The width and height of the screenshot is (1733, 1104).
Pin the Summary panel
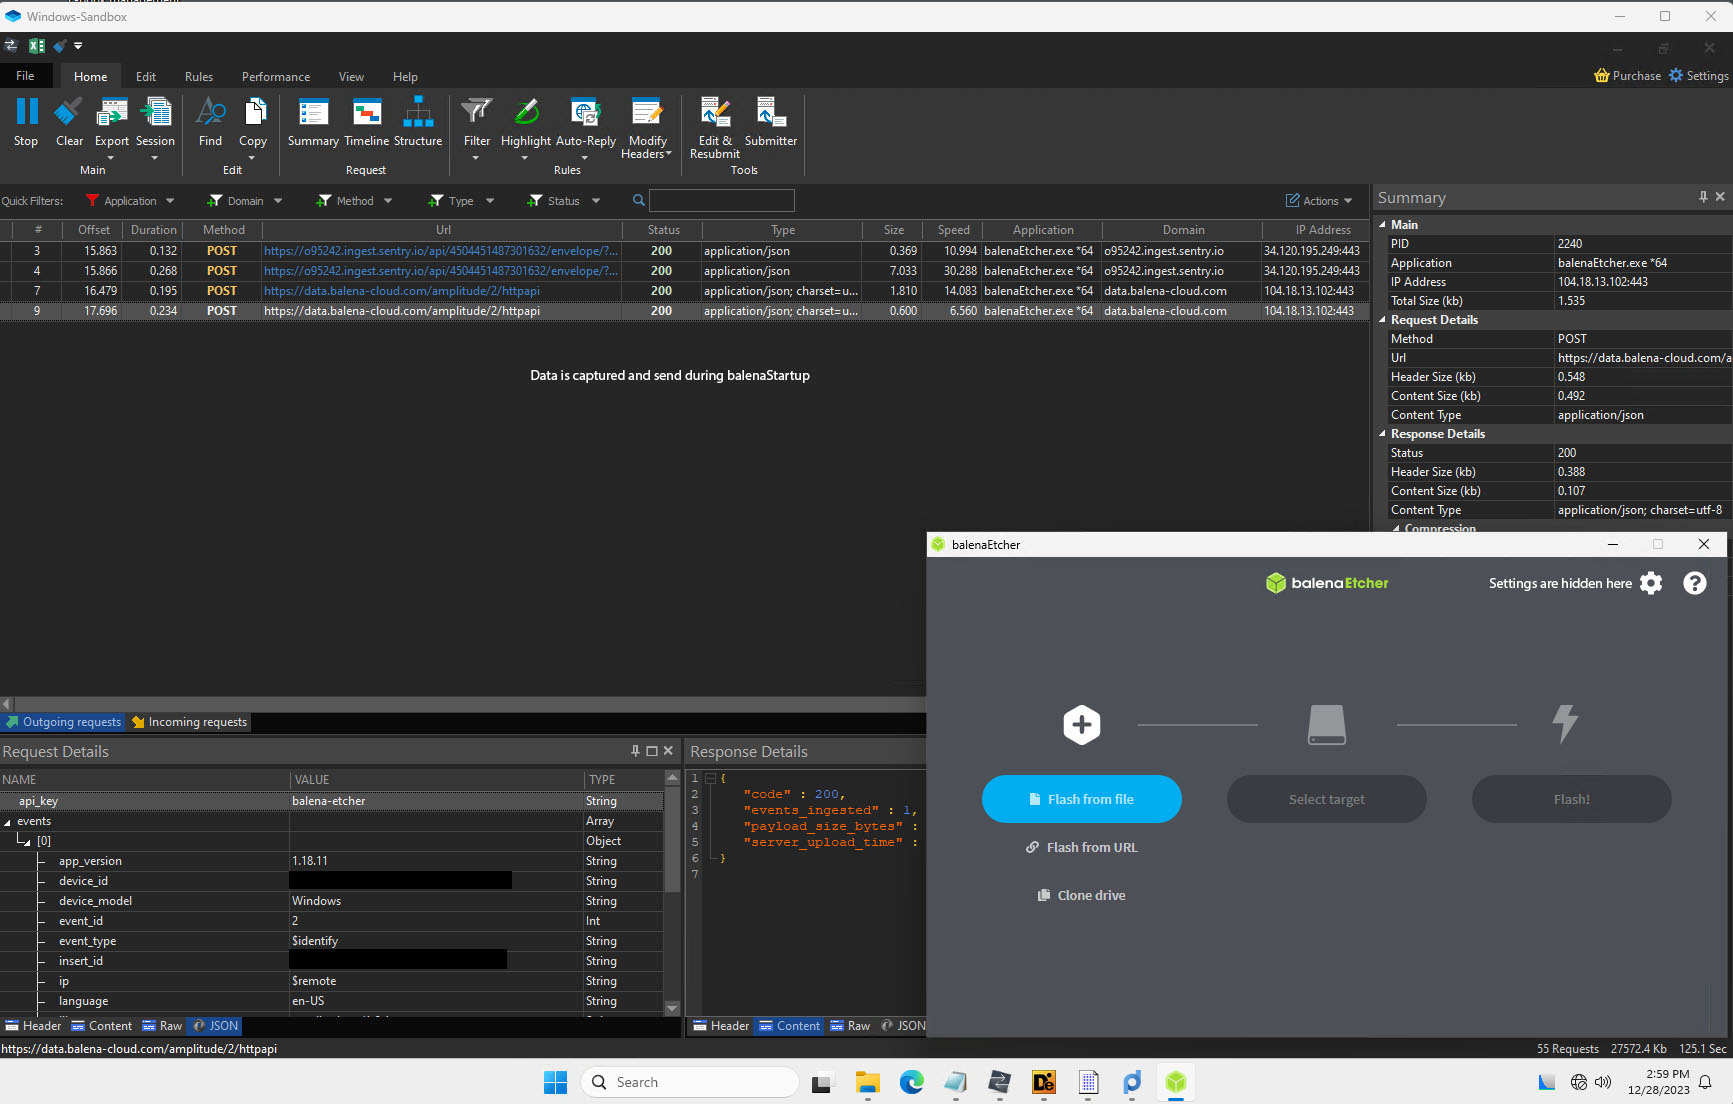click(1703, 197)
